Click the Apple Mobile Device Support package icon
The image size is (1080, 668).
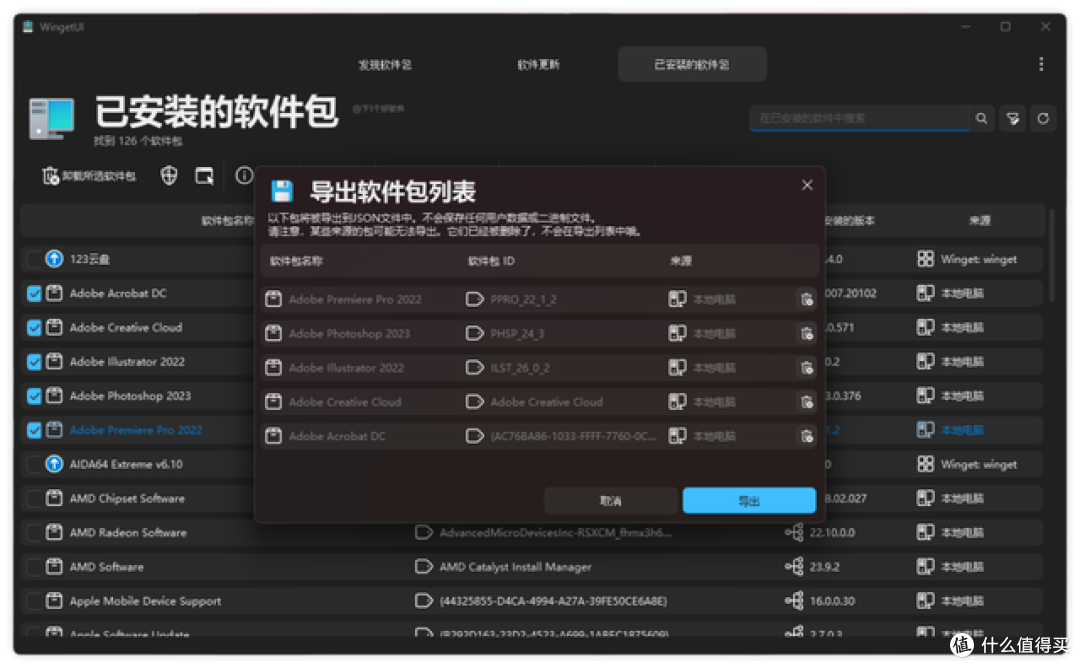(54, 601)
